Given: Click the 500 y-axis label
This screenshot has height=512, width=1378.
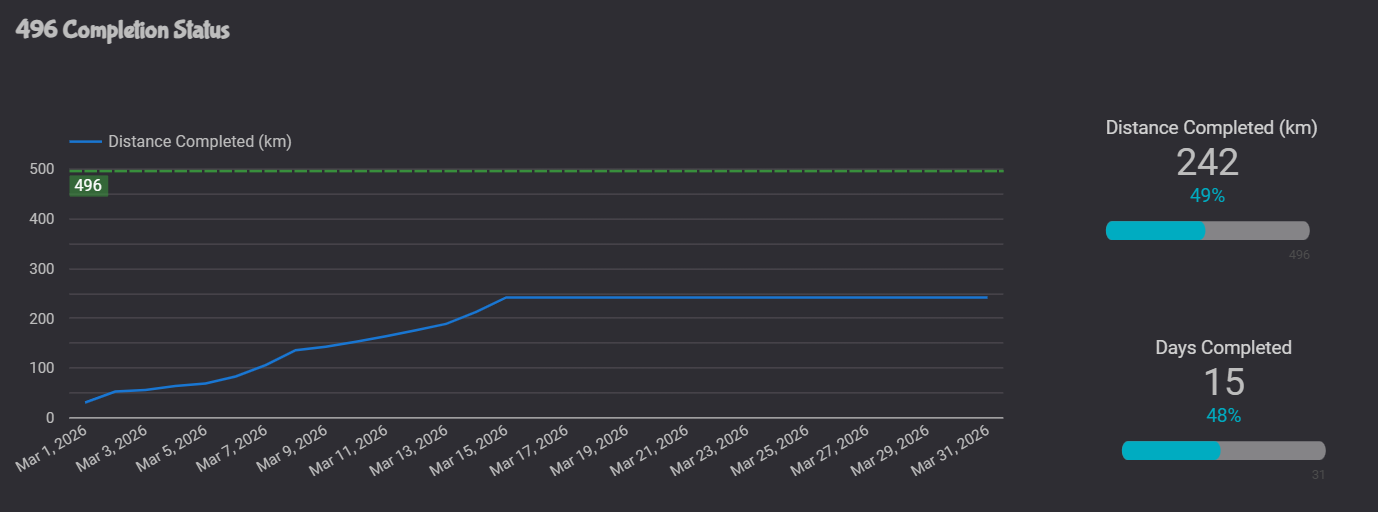Looking at the screenshot, I should (x=41, y=169).
